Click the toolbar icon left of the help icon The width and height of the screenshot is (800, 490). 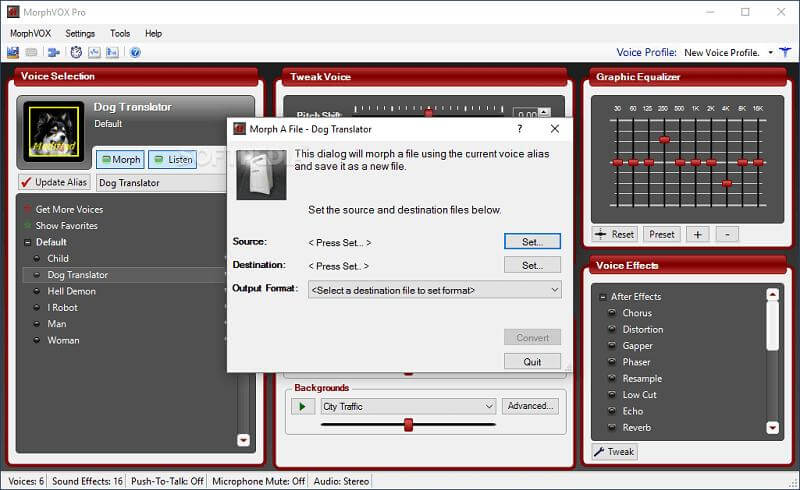pos(112,52)
